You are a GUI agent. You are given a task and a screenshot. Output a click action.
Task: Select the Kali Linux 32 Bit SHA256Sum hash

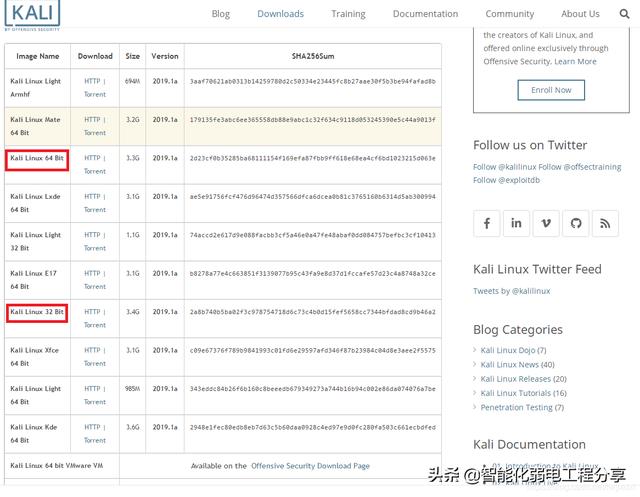(x=313, y=312)
